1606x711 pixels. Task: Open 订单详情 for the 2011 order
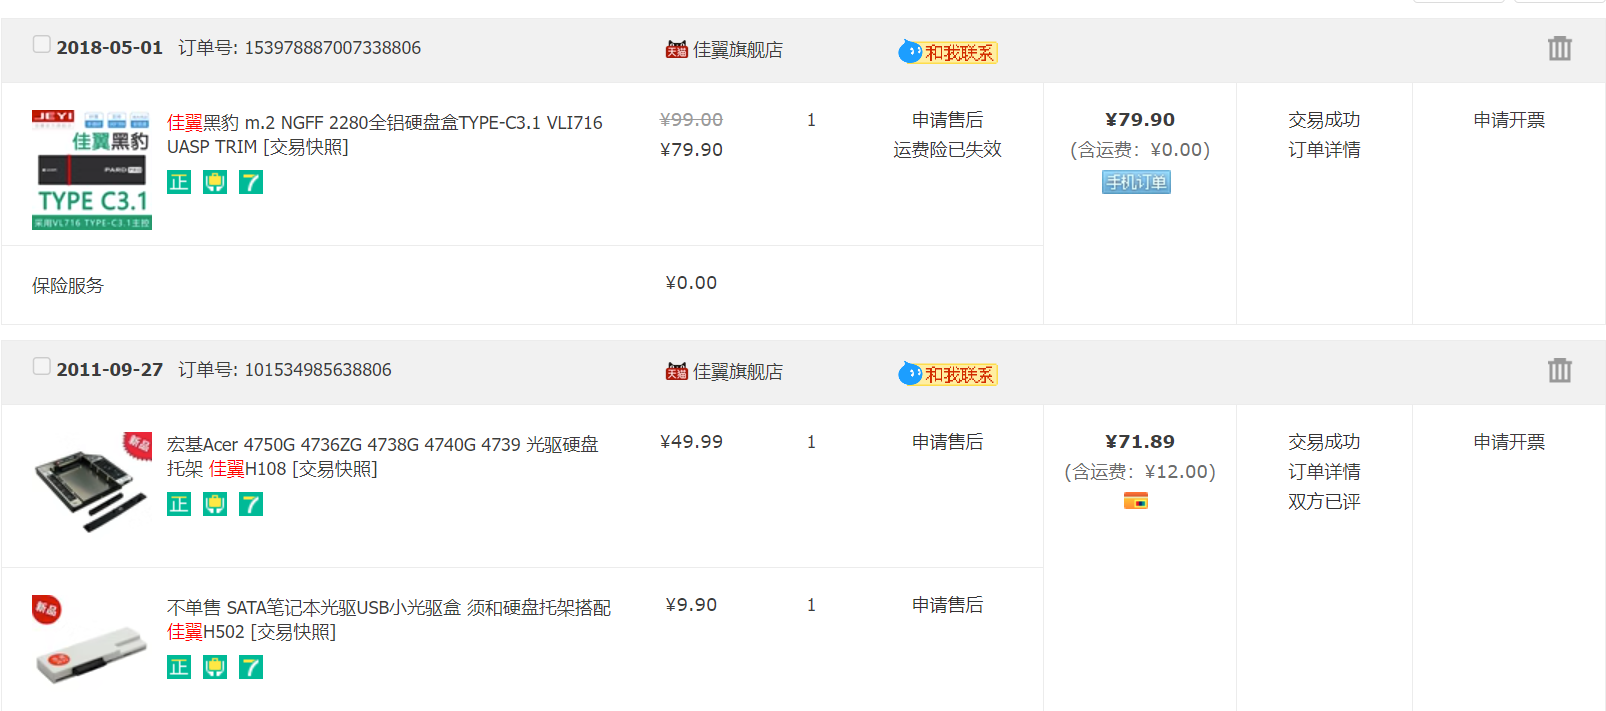click(x=1324, y=472)
